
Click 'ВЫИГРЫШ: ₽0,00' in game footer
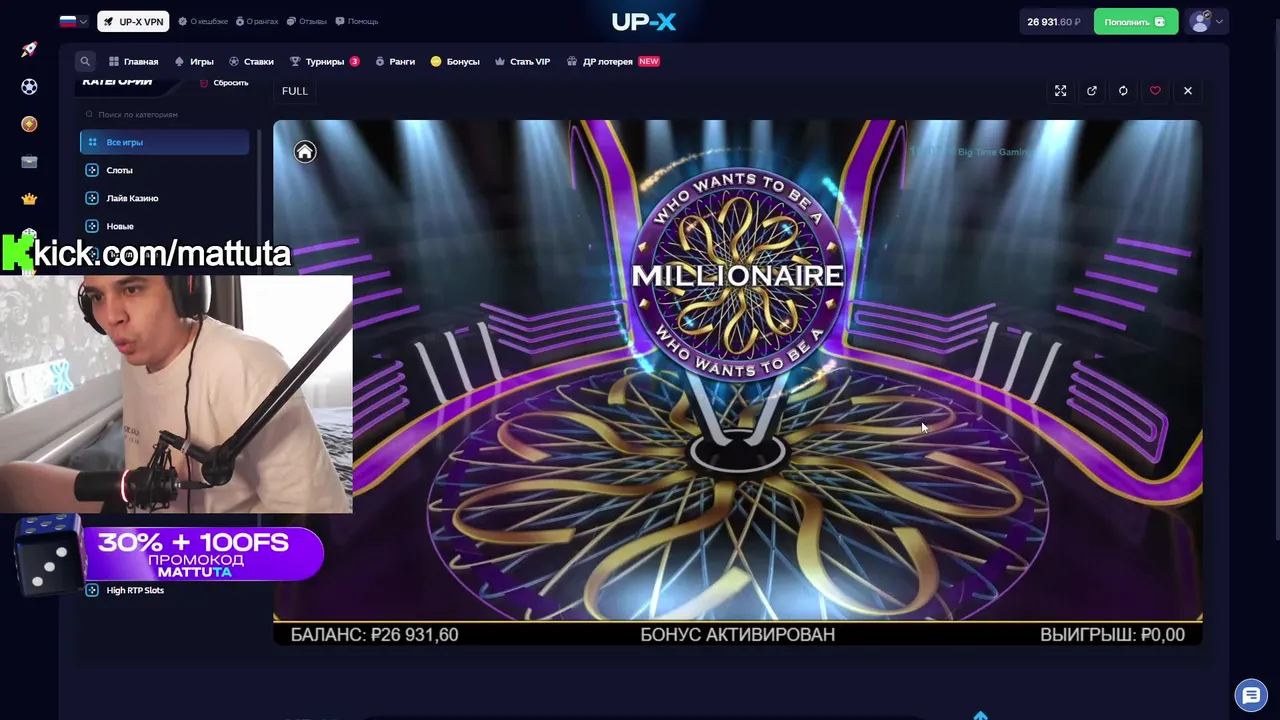1112,634
